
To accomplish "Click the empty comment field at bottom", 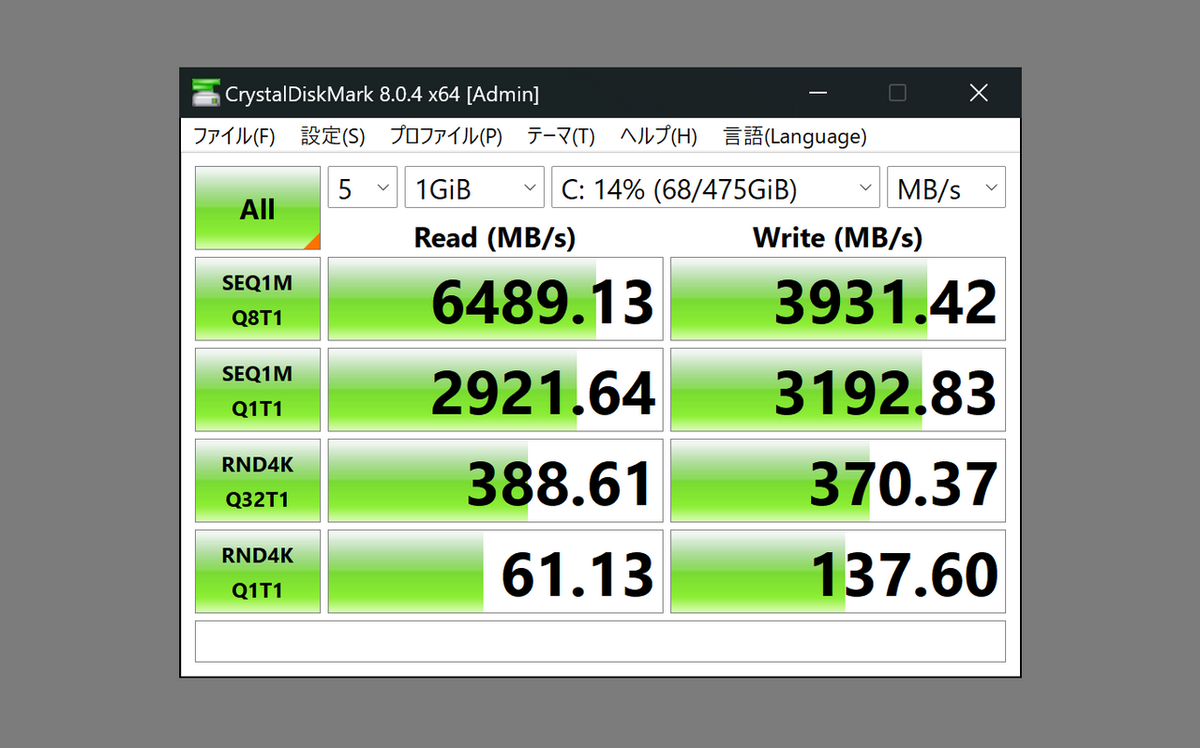I will (x=600, y=641).
